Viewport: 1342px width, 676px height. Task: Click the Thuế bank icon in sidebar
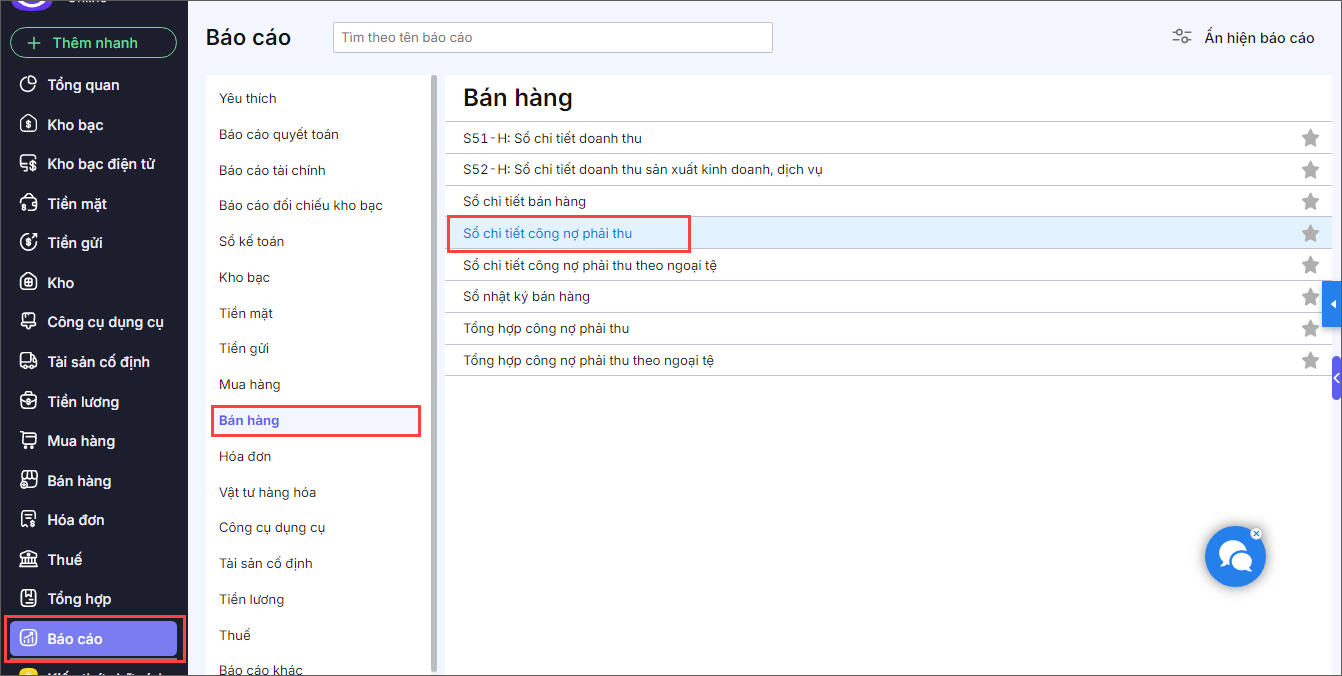point(29,560)
